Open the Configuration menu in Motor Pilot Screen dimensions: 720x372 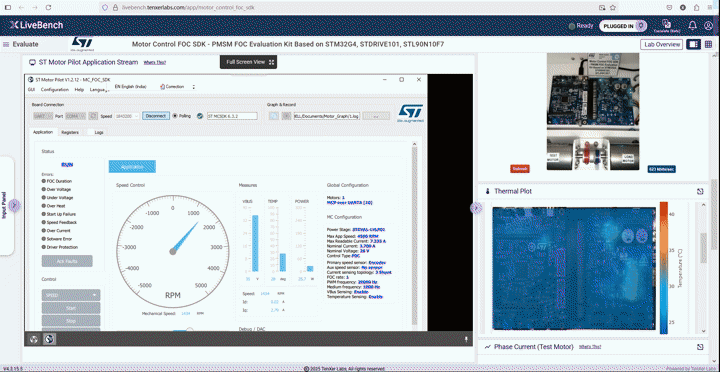tap(55, 90)
